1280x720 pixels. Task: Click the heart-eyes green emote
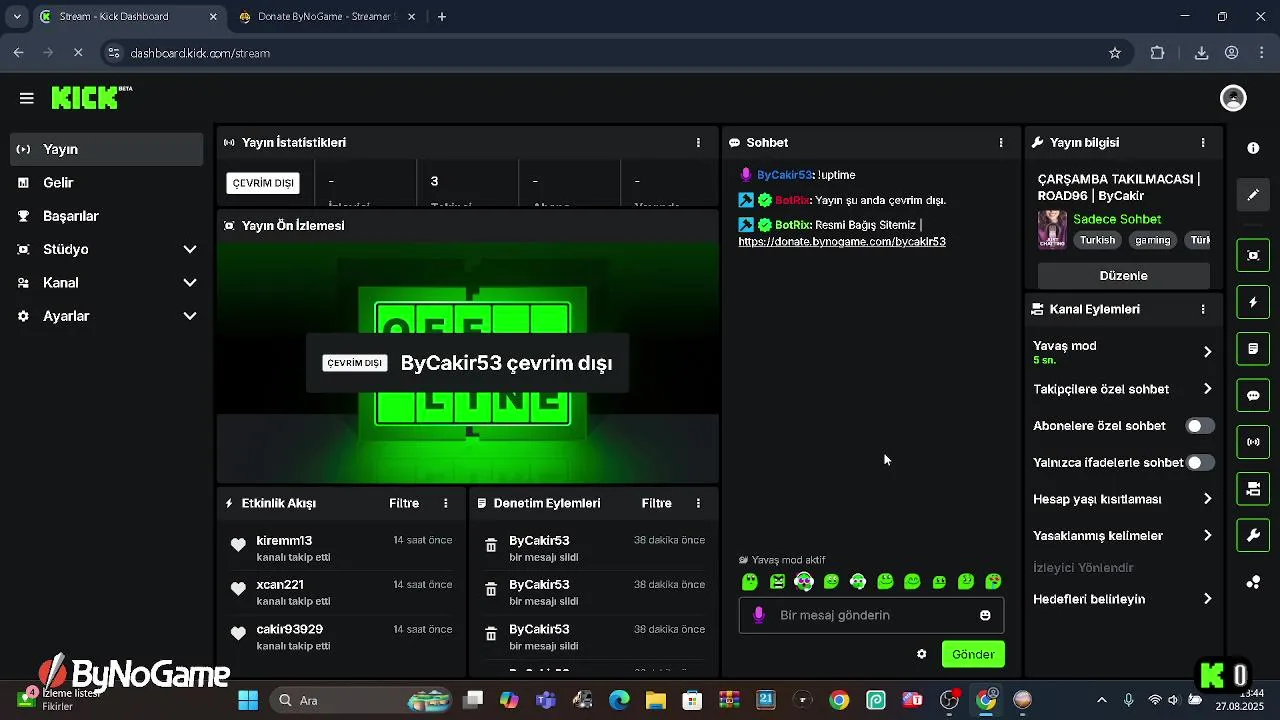tap(993, 581)
